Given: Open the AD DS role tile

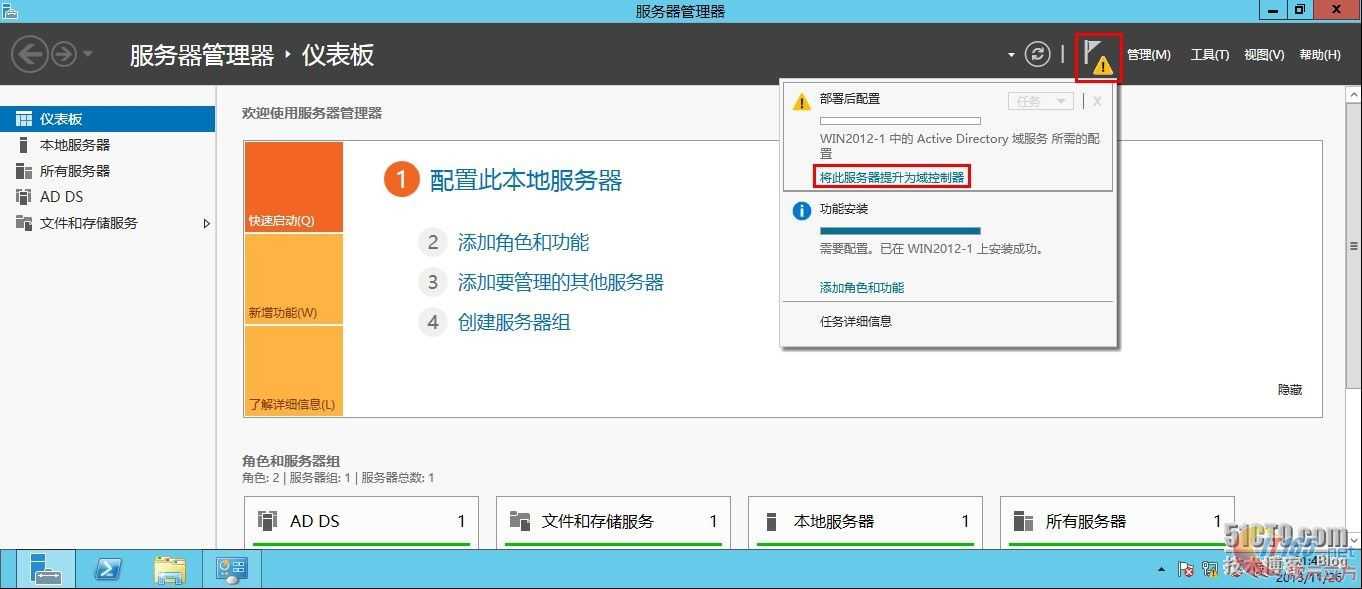Looking at the screenshot, I should pos(362,523).
